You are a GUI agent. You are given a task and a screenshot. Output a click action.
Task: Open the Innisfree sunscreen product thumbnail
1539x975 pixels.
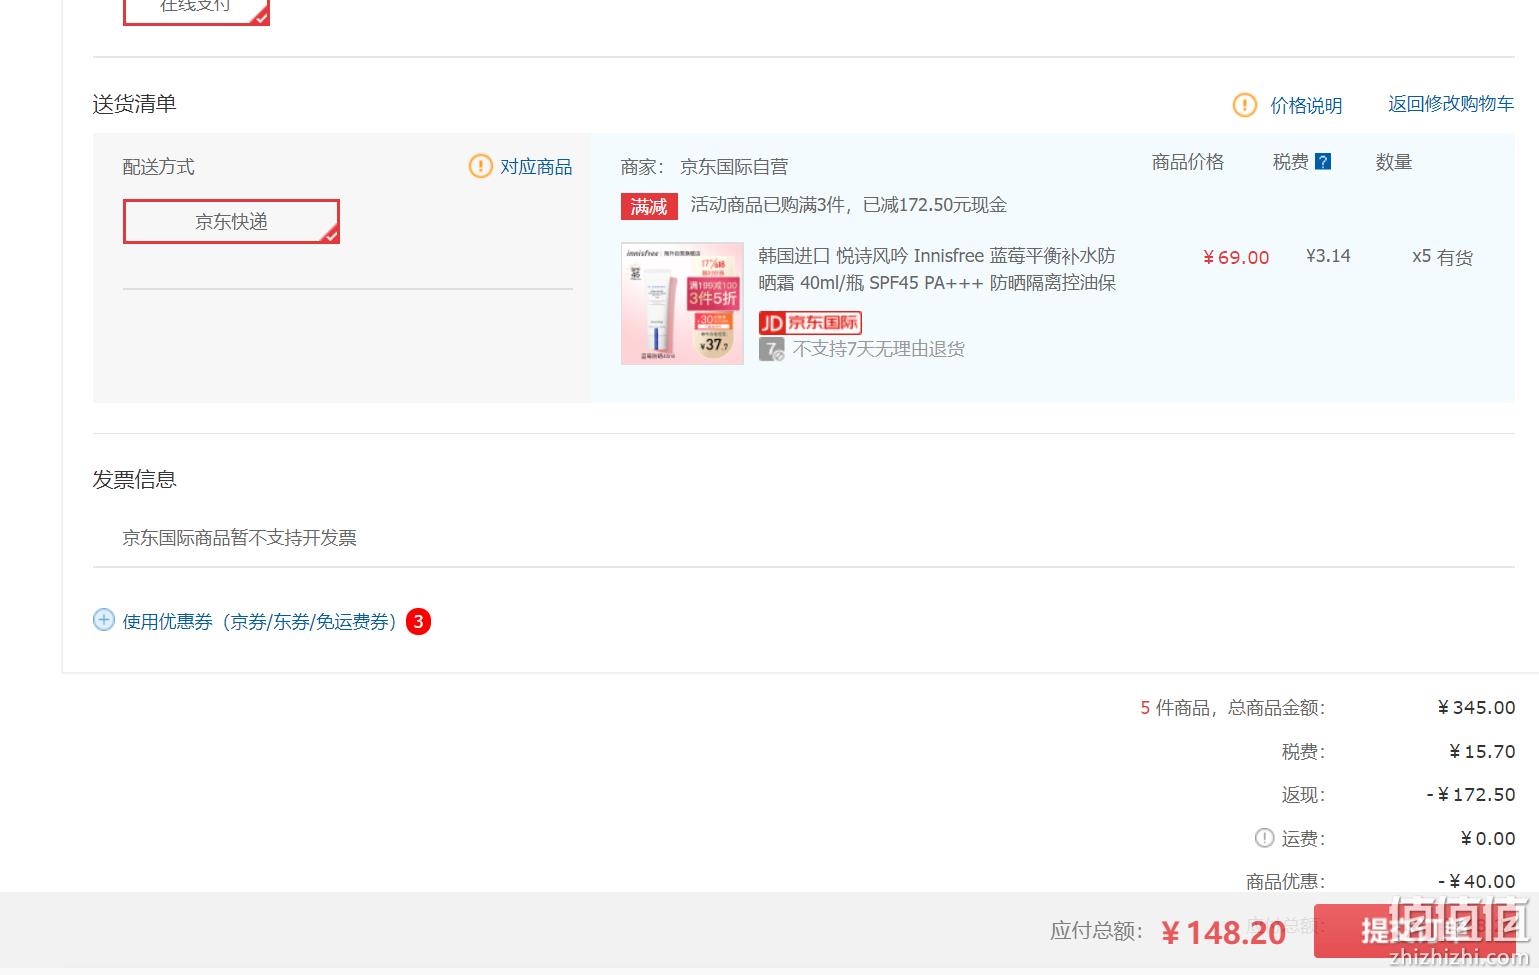[x=682, y=303]
